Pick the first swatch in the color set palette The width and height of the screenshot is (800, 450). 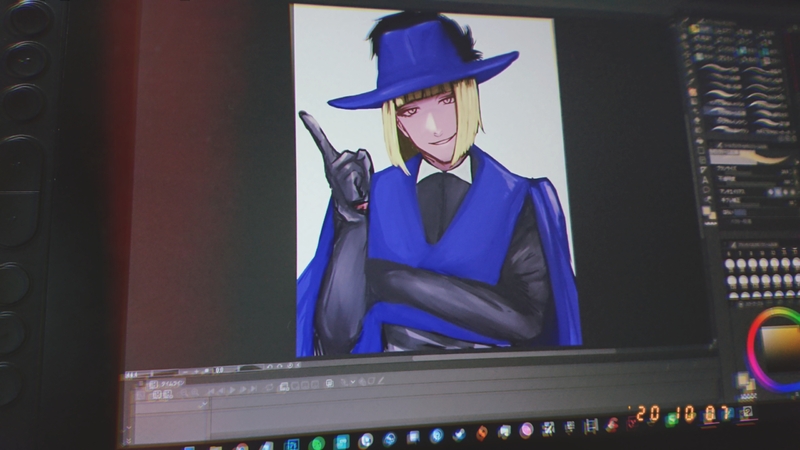[x=730, y=264]
